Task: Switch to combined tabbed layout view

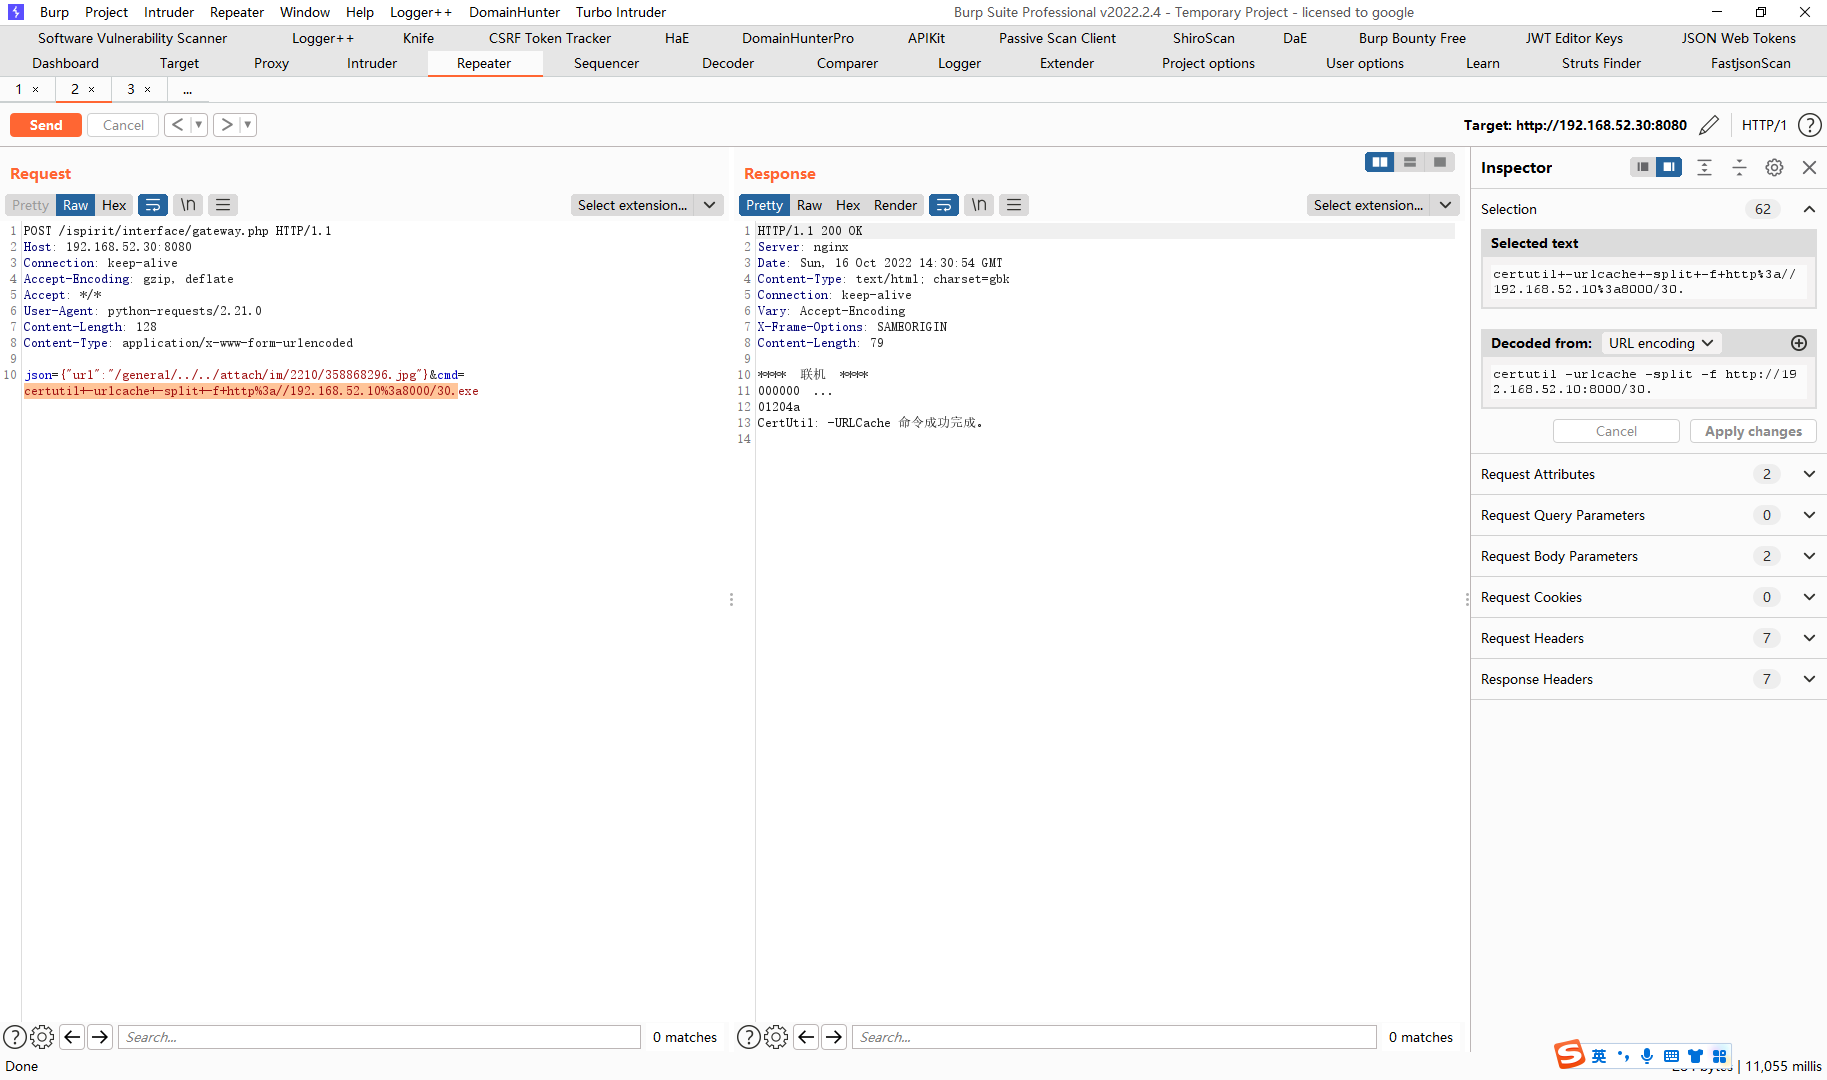Action: click(x=1440, y=162)
